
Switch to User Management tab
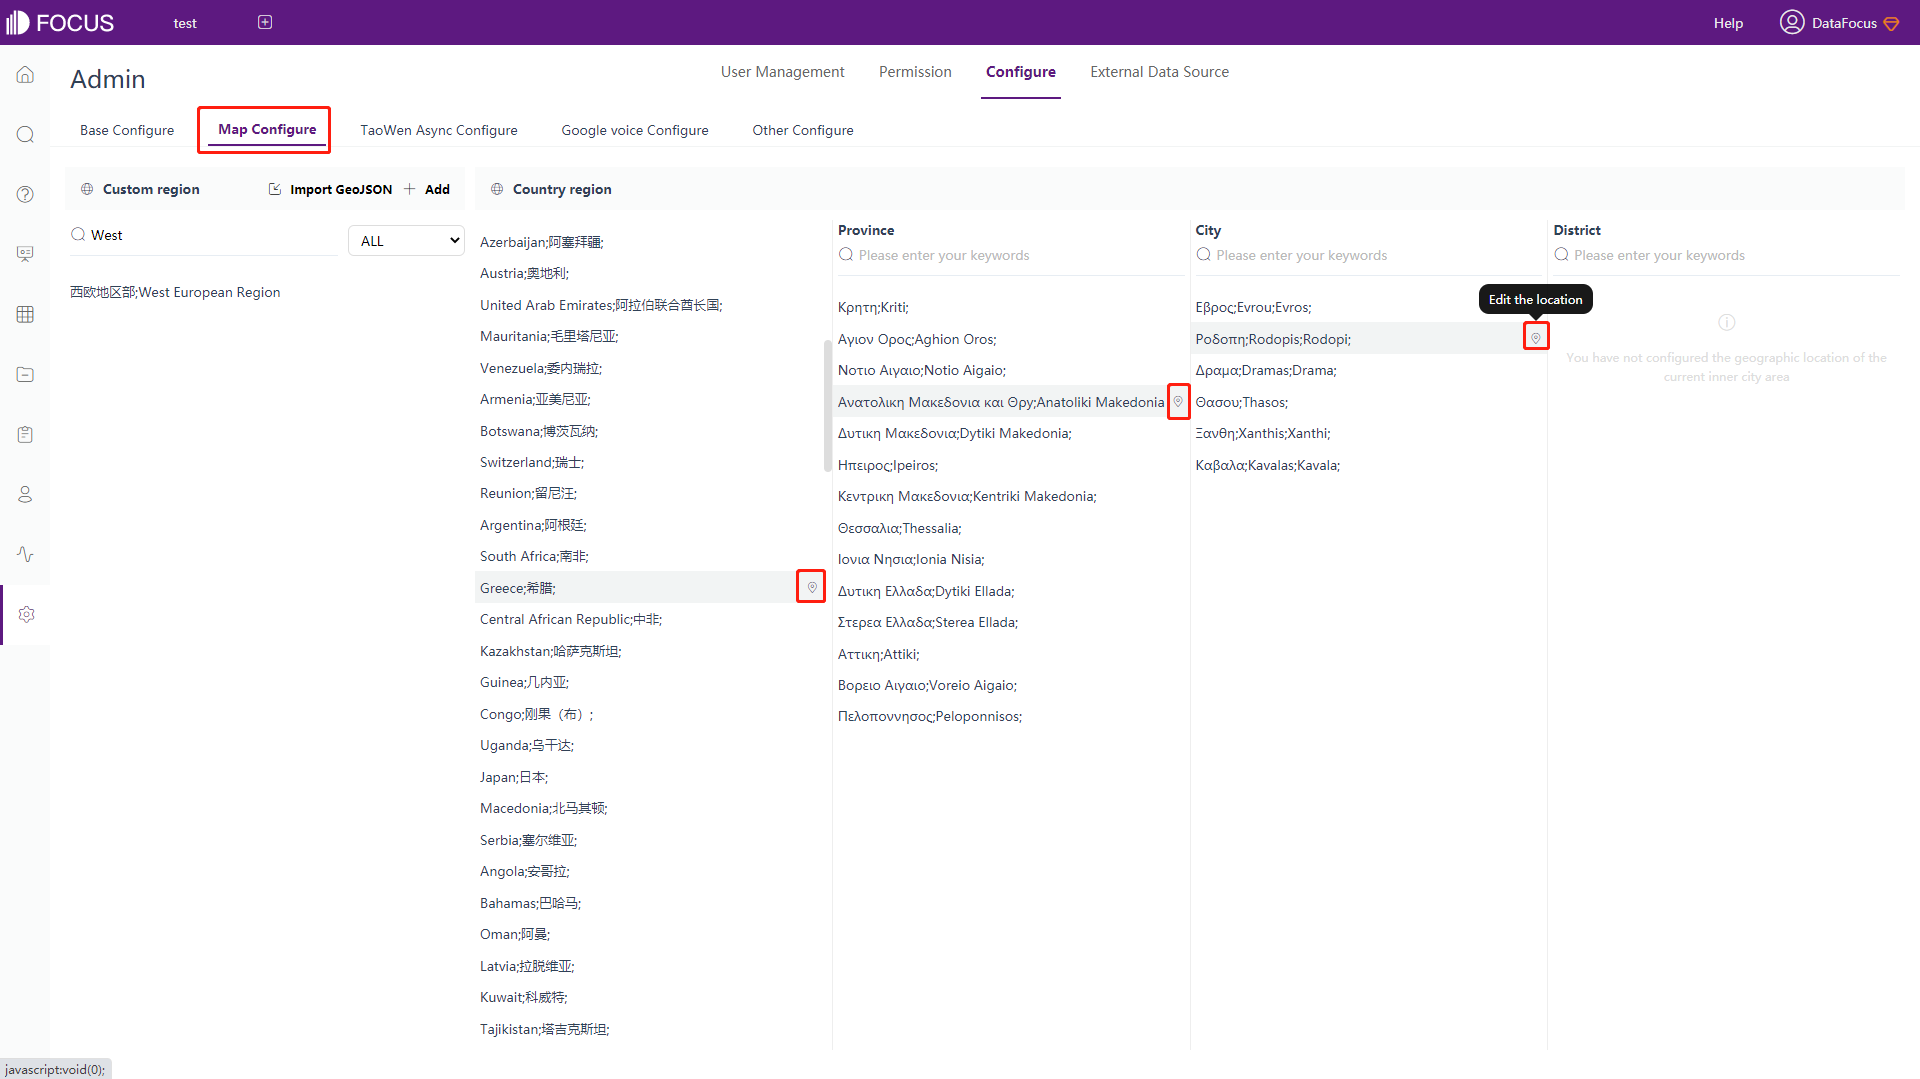click(x=782, y=72)
